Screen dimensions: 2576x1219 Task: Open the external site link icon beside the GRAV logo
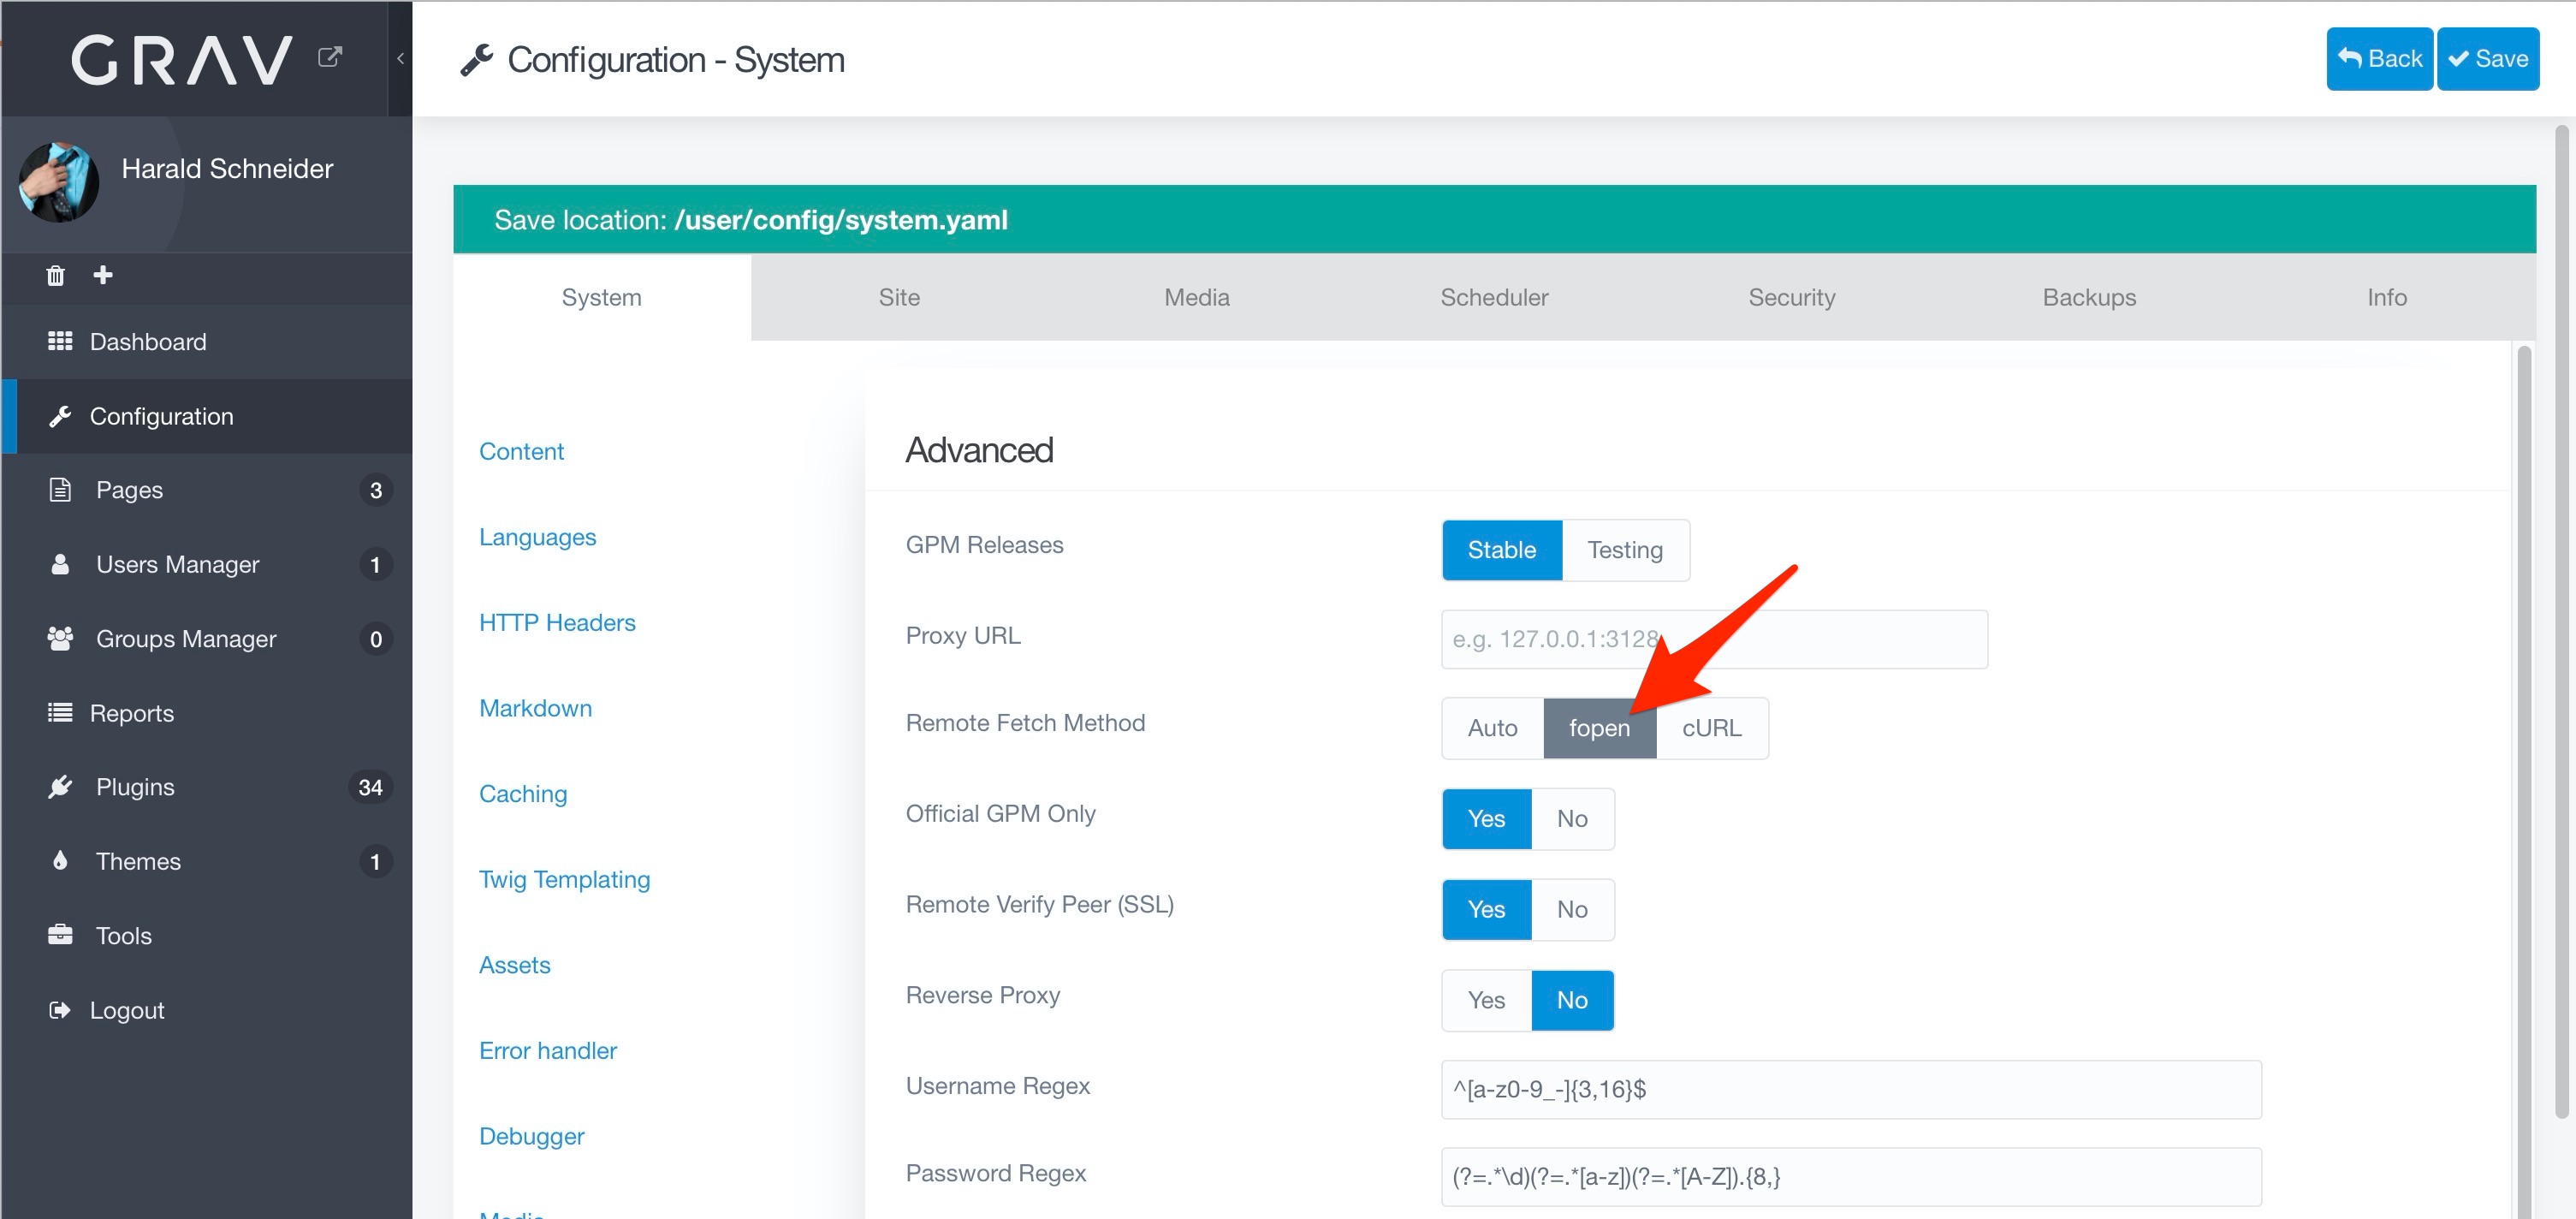(x=329, y=57)
